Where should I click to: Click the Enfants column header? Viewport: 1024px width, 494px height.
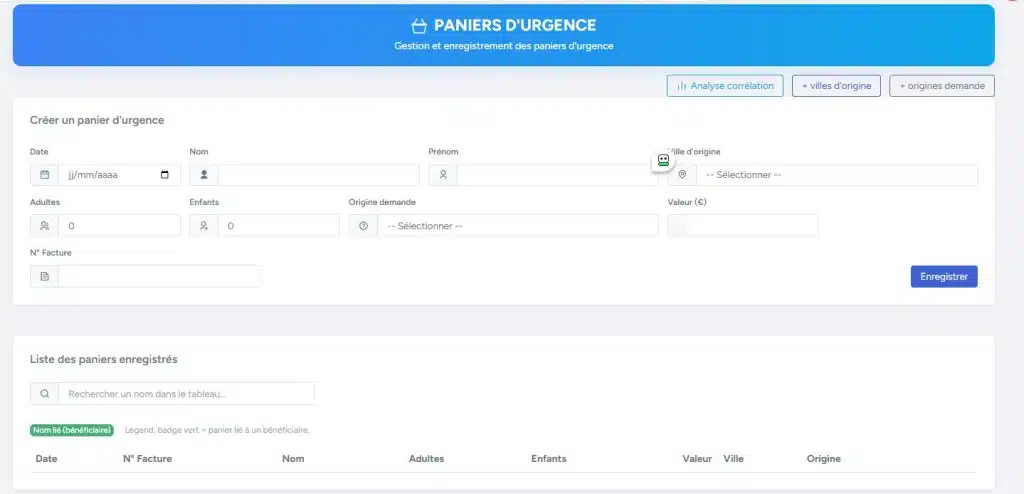click(x=549, y=459)
